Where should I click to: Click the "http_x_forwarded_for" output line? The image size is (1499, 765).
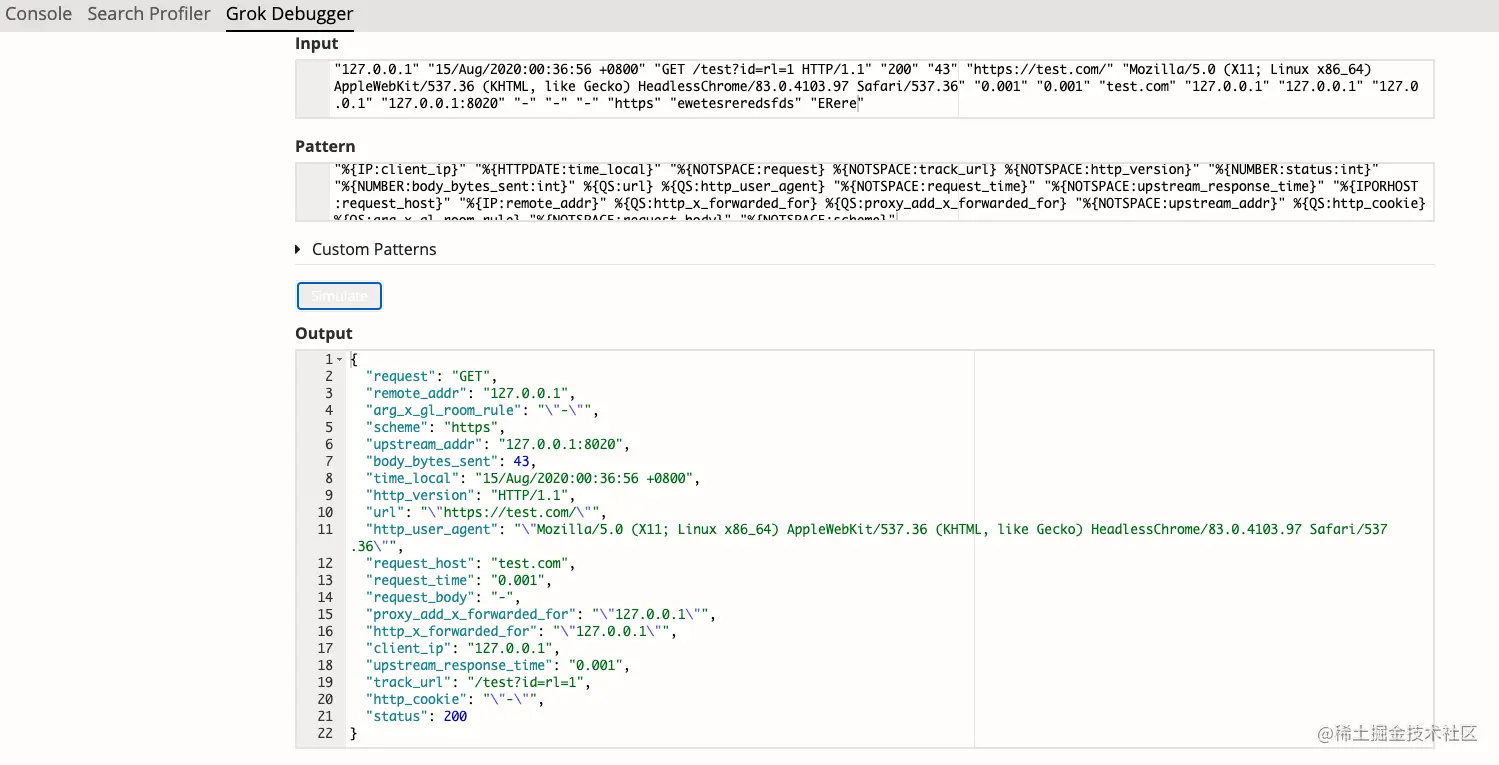coord(521,631)
